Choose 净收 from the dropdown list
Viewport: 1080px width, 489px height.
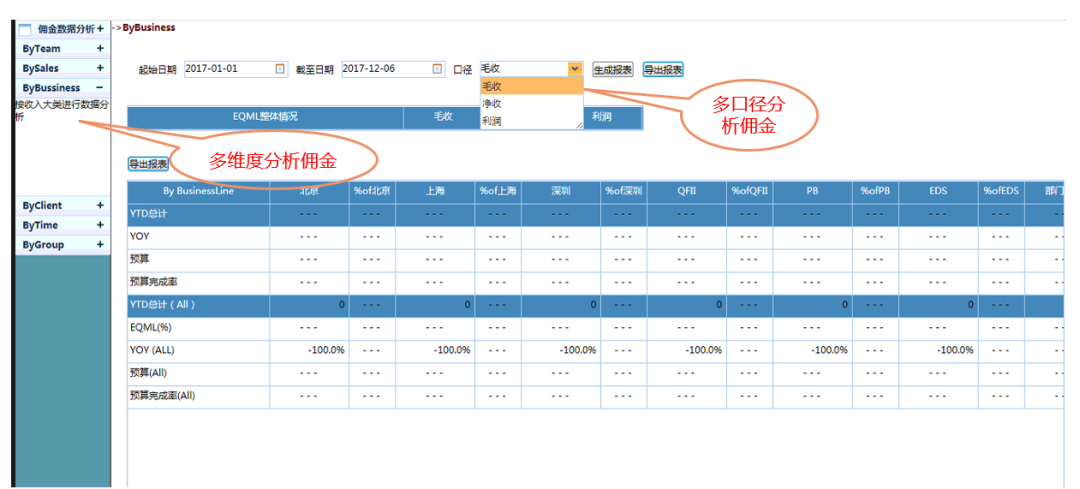click(x=530, y=103)
